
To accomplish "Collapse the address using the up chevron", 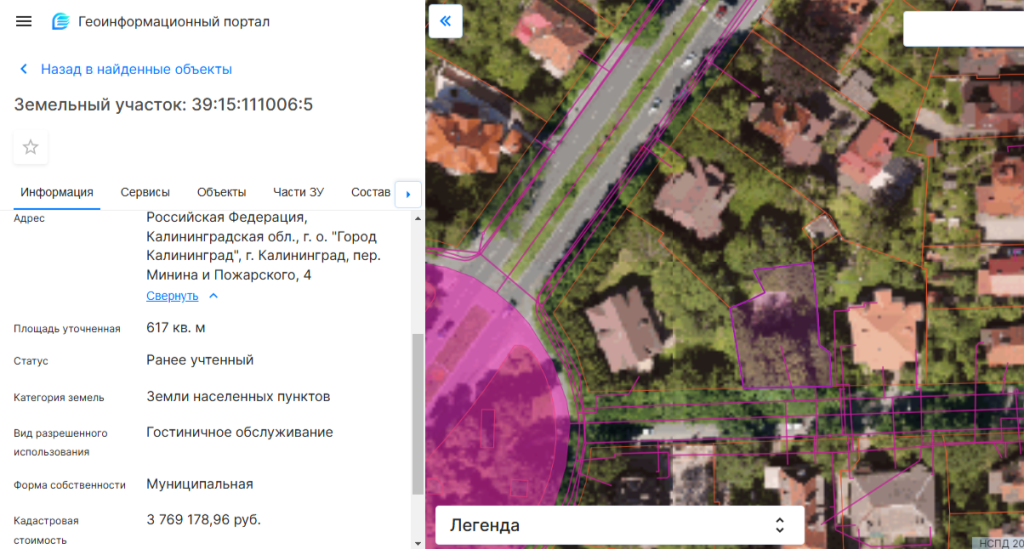I will click(x=213, y=296).
